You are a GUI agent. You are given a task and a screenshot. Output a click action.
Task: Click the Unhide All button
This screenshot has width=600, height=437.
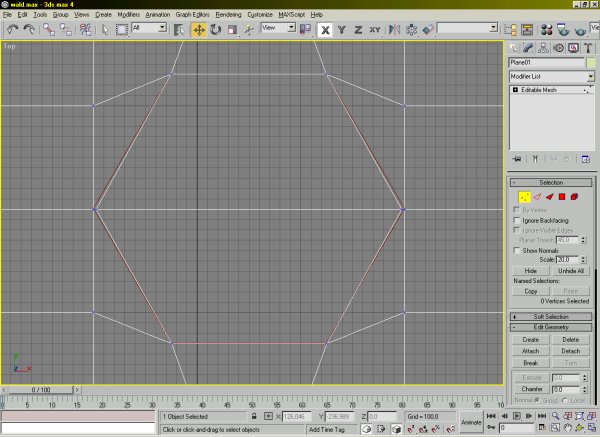point(573,271)
